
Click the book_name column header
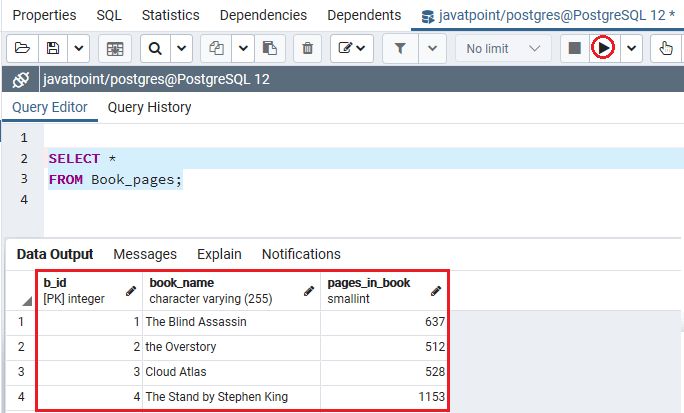point(232,291)
